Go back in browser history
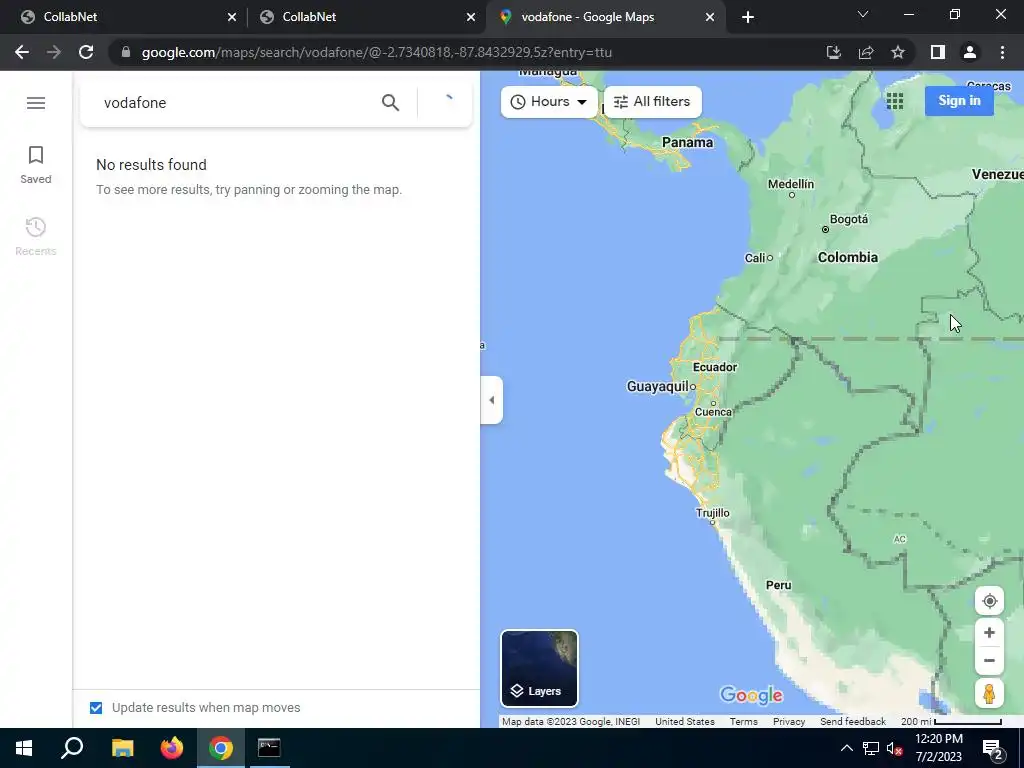 point(22,52)
